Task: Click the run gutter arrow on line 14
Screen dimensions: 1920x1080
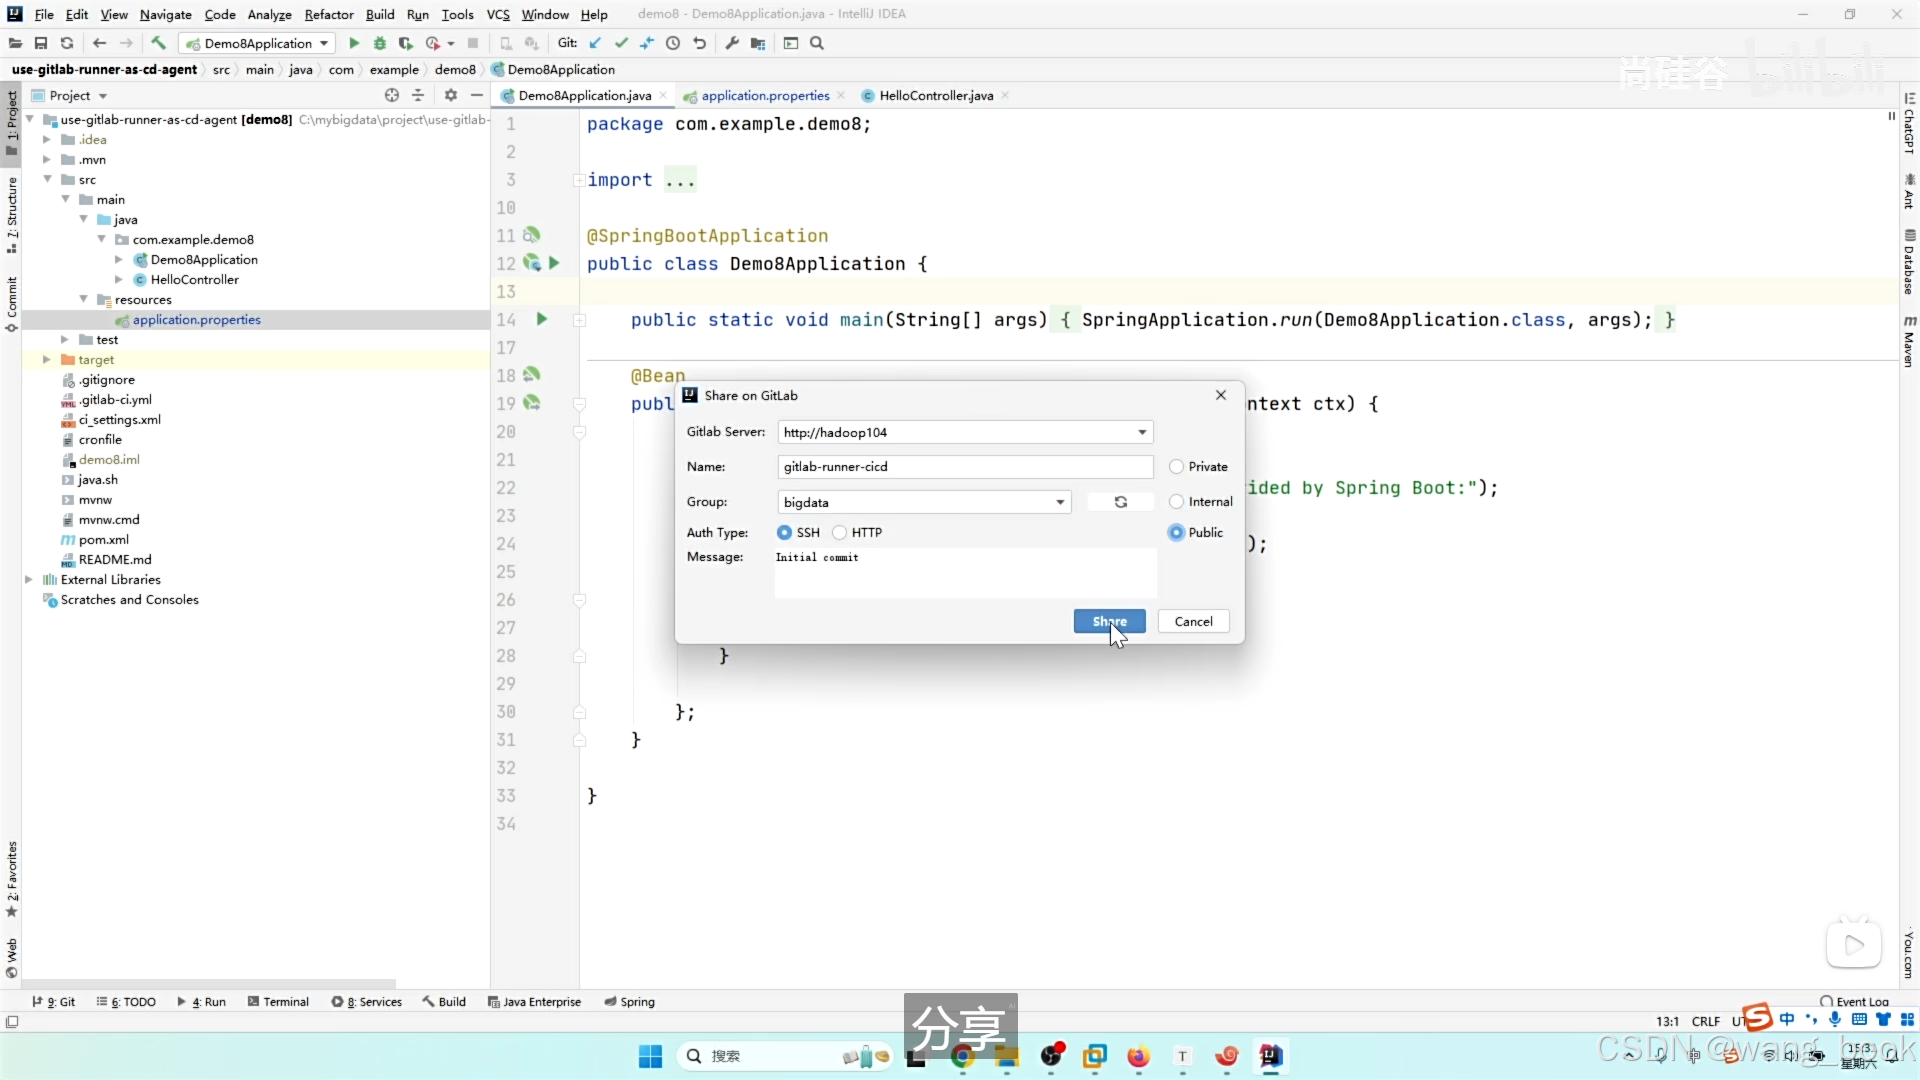Action: pyautogui.click(x=542, y=319)
